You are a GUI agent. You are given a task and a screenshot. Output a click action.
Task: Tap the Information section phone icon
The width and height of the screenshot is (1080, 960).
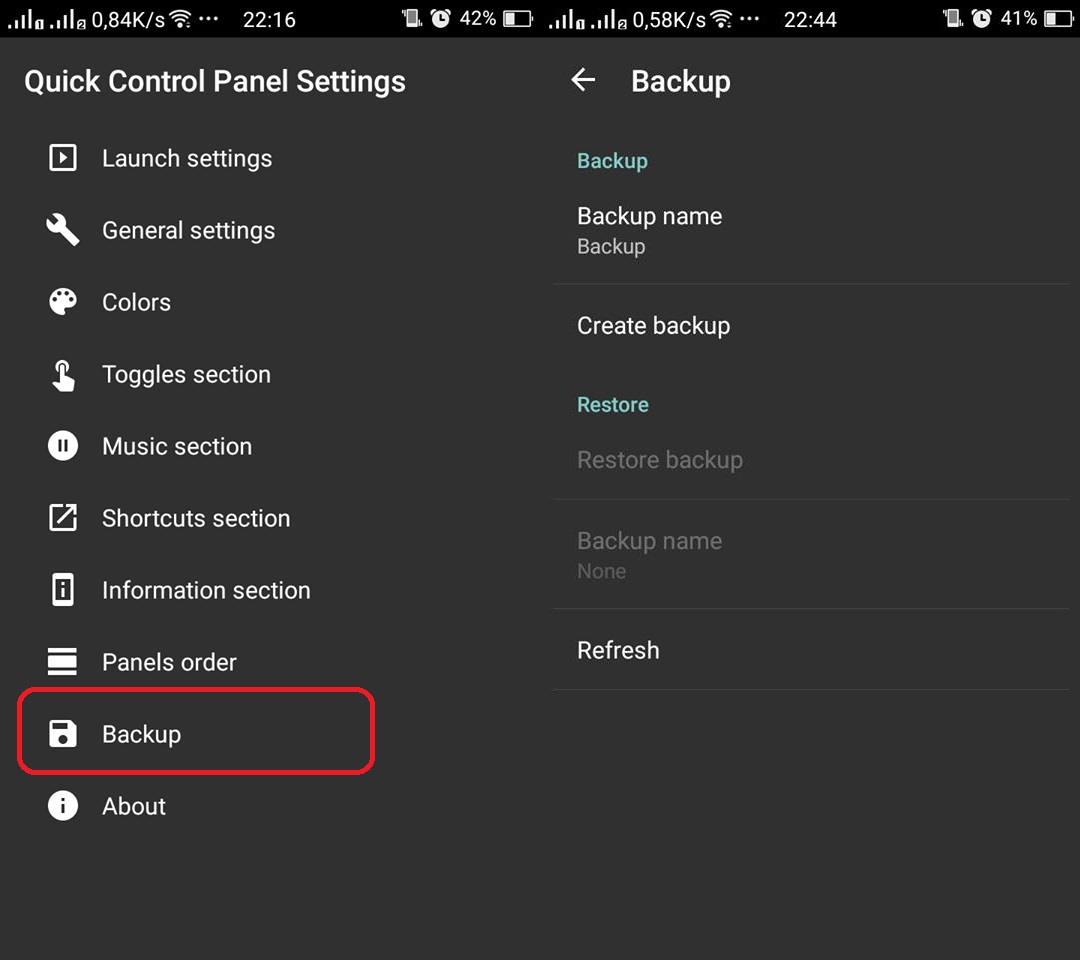63,590
